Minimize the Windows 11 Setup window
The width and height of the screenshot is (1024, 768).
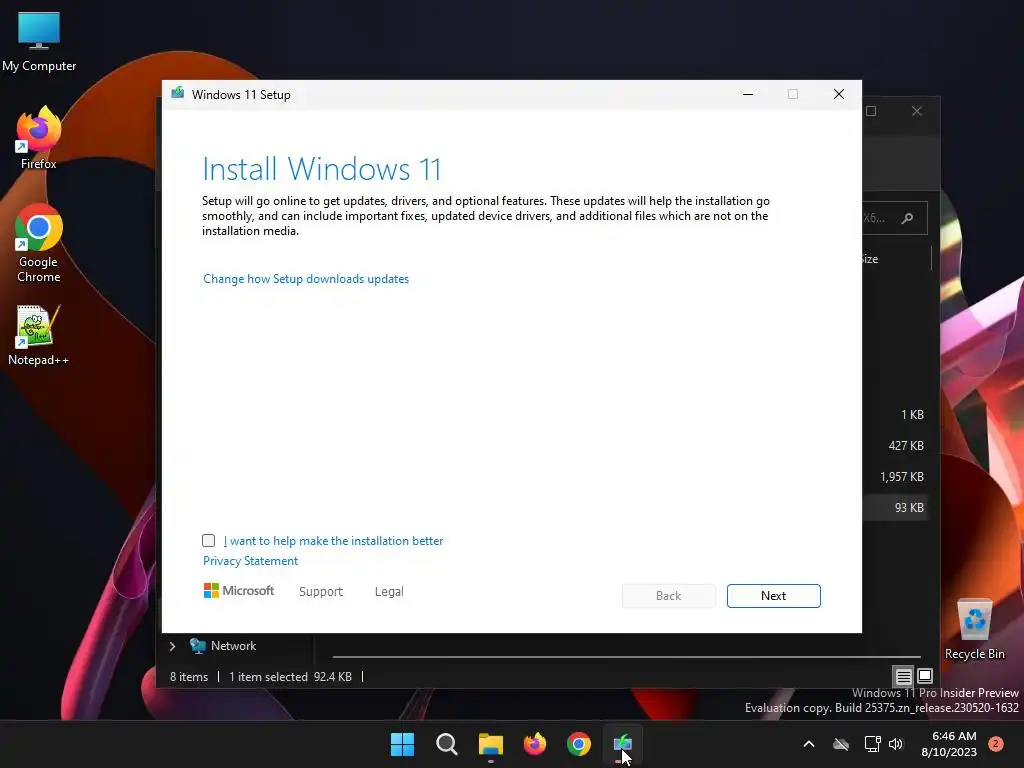748,95
